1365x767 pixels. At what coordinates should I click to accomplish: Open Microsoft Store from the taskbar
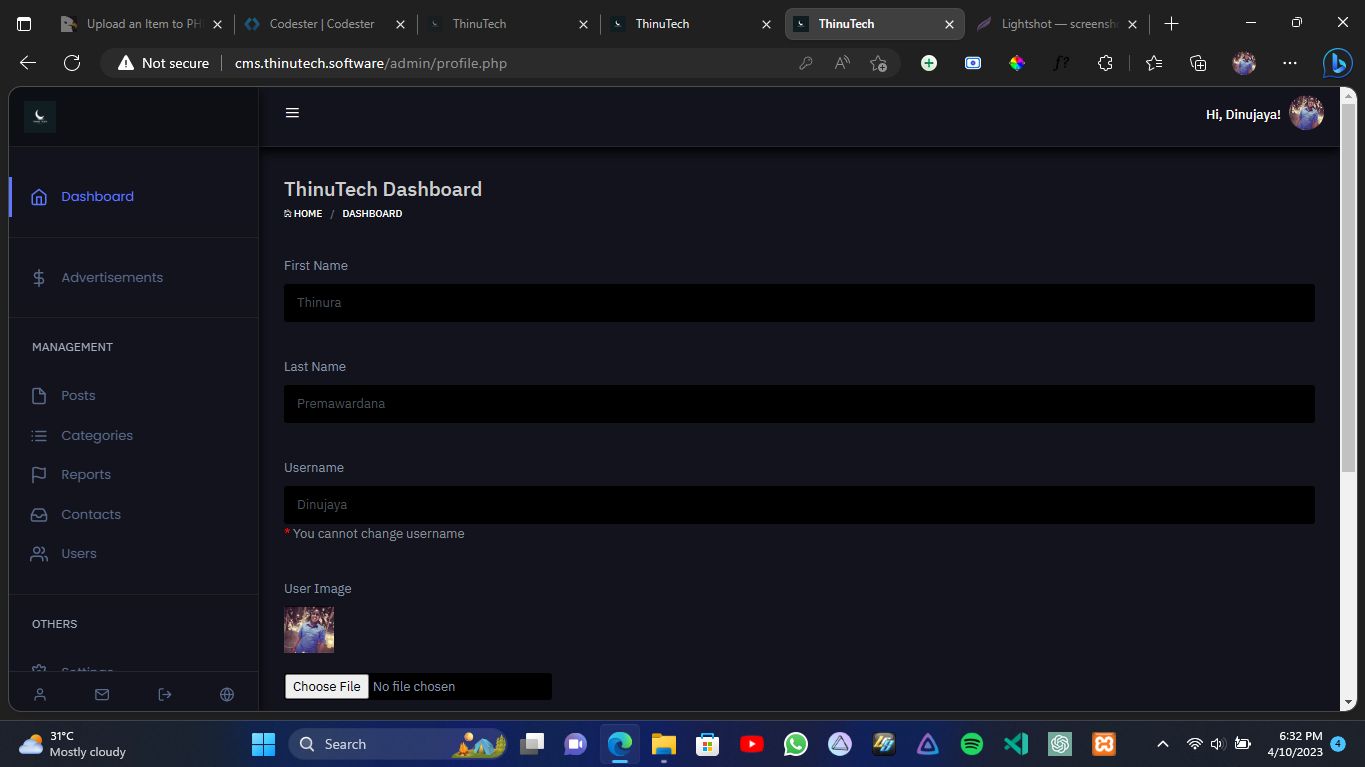[707, 744]
